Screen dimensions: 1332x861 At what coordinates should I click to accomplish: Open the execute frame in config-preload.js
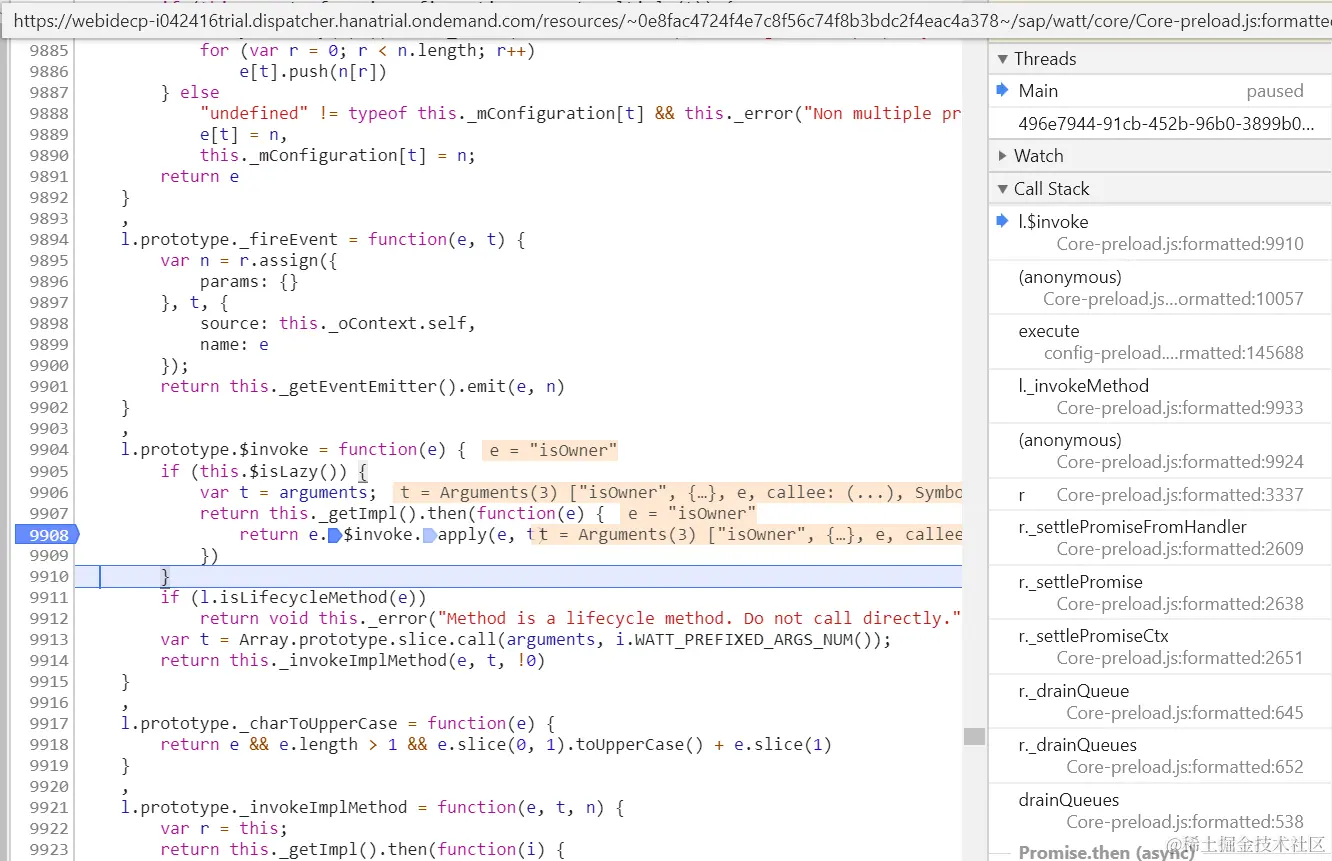tap(1160, 342)
